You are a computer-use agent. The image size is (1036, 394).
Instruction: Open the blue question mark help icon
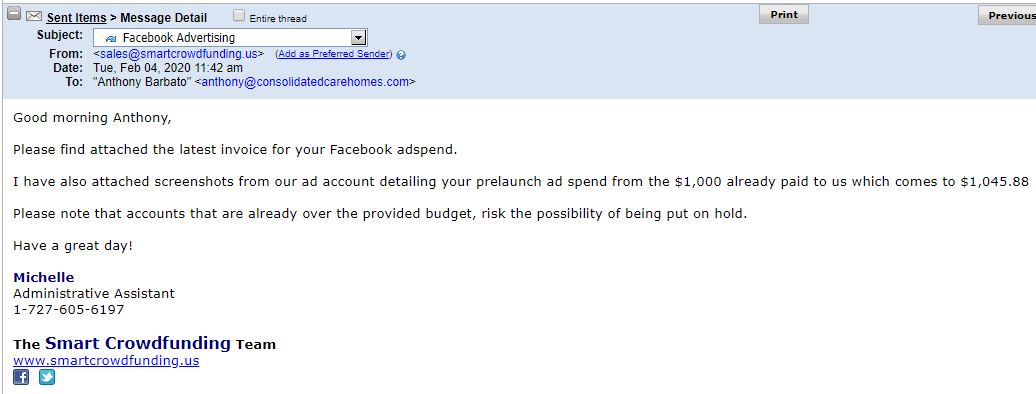pyautogui.click(x=401, y=55)
